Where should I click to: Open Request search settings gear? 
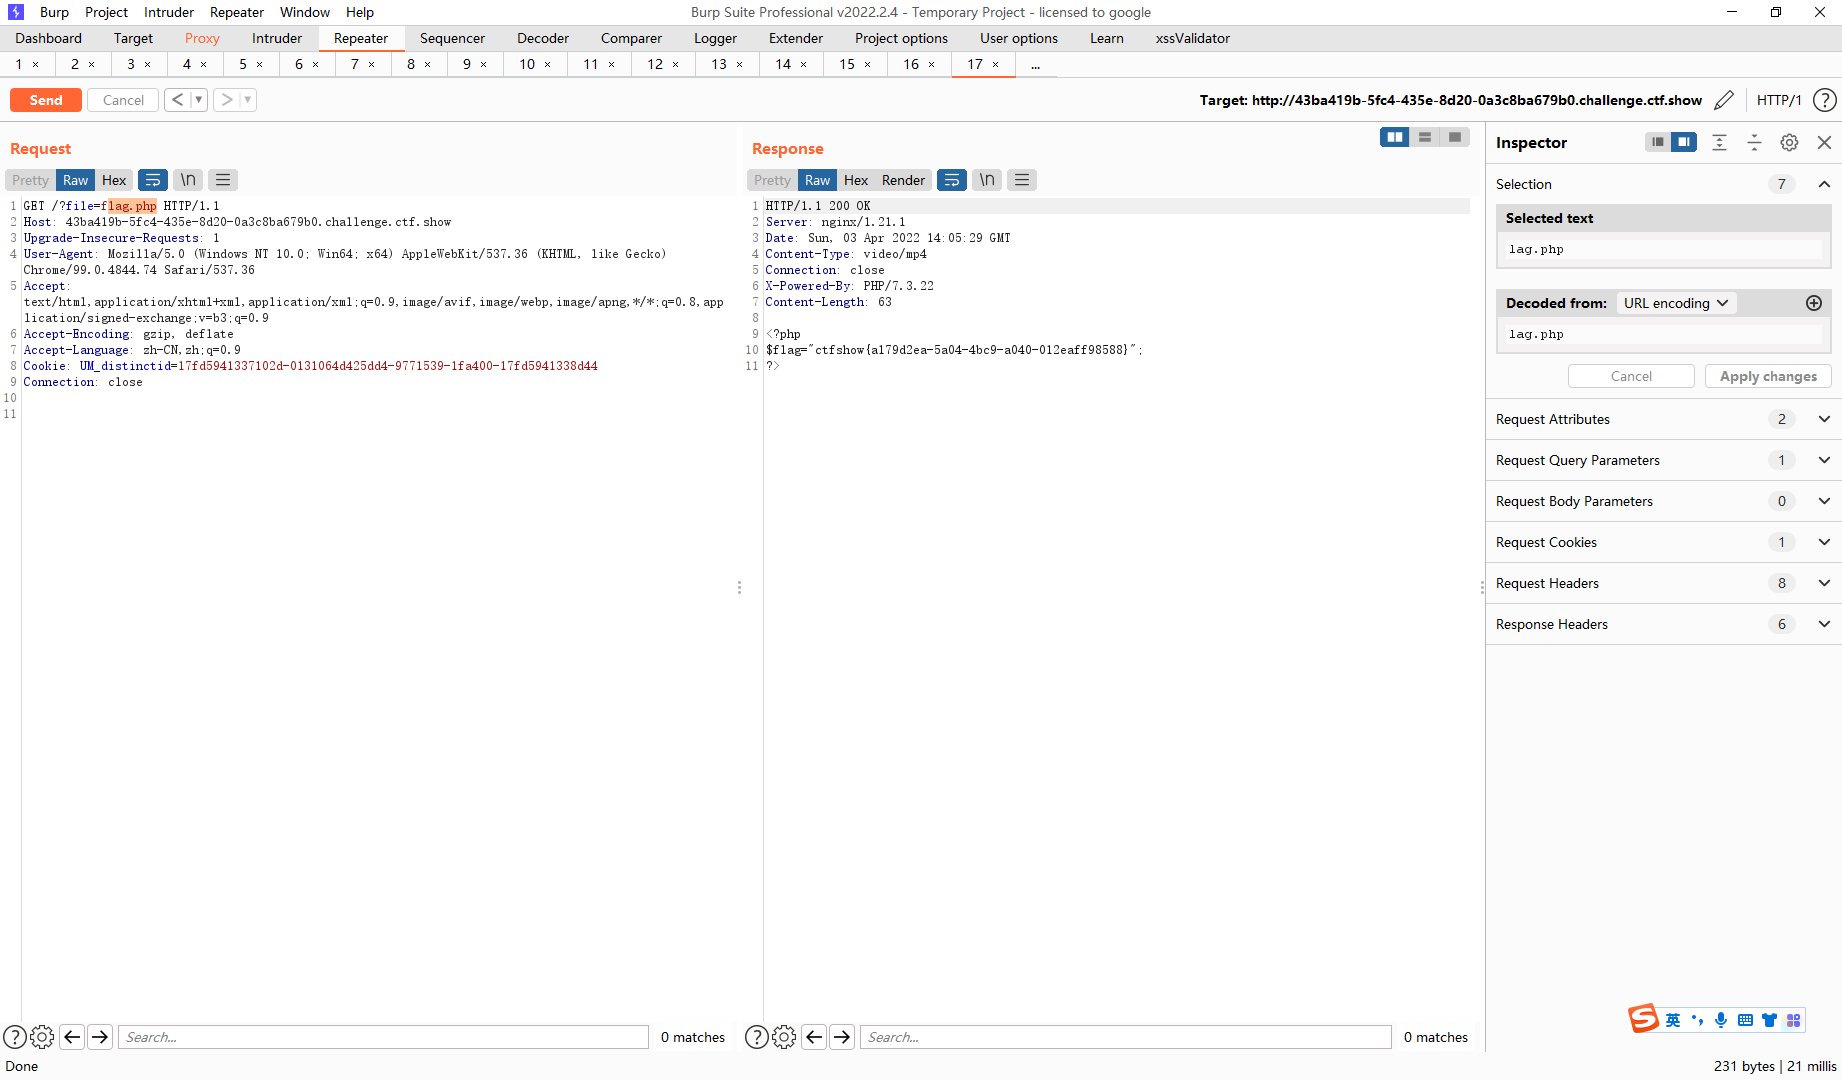(42, 1037)
